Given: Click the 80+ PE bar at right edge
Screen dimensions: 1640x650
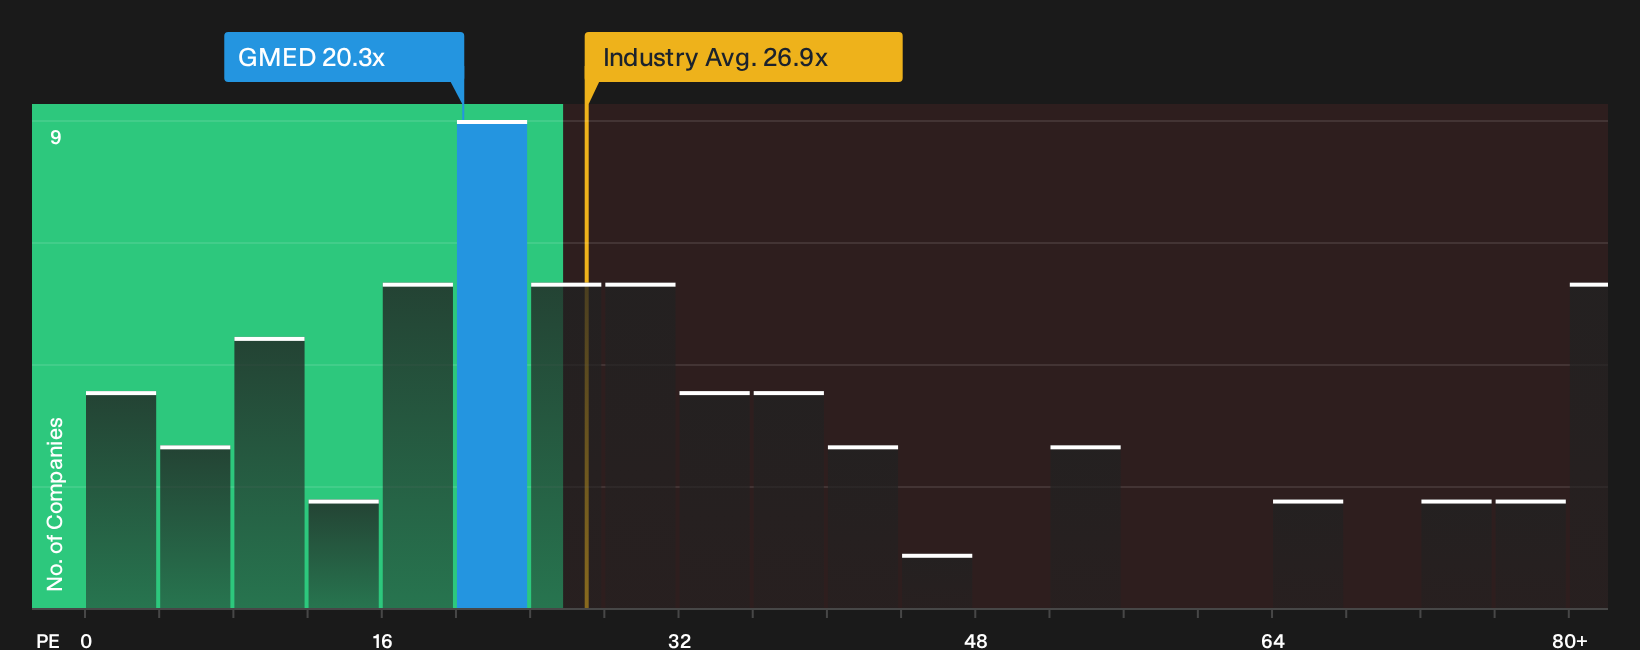Looking at the screenshot, I should coord(1589,446).
